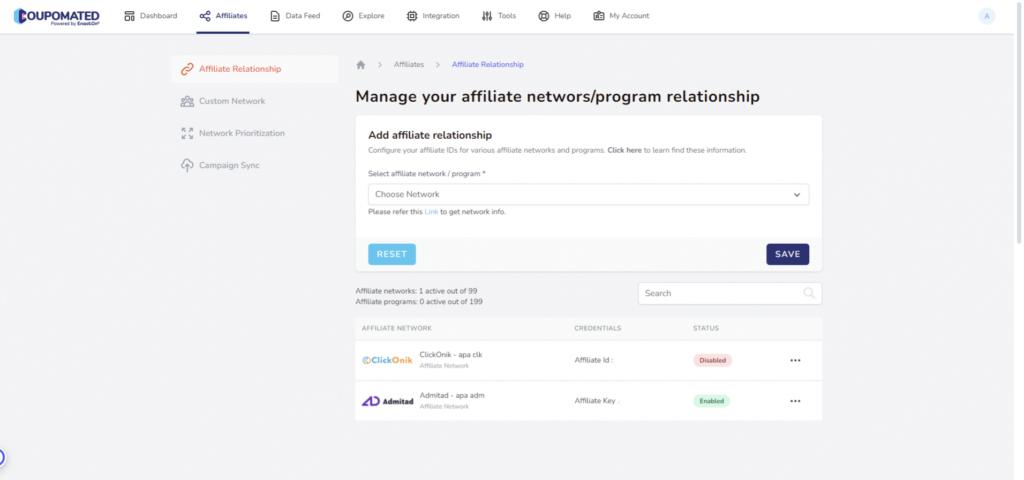Click the CREDENTIALS column header
Image resolution: width=1024 pixels, height=480 pixels.
tap(598, 328)
